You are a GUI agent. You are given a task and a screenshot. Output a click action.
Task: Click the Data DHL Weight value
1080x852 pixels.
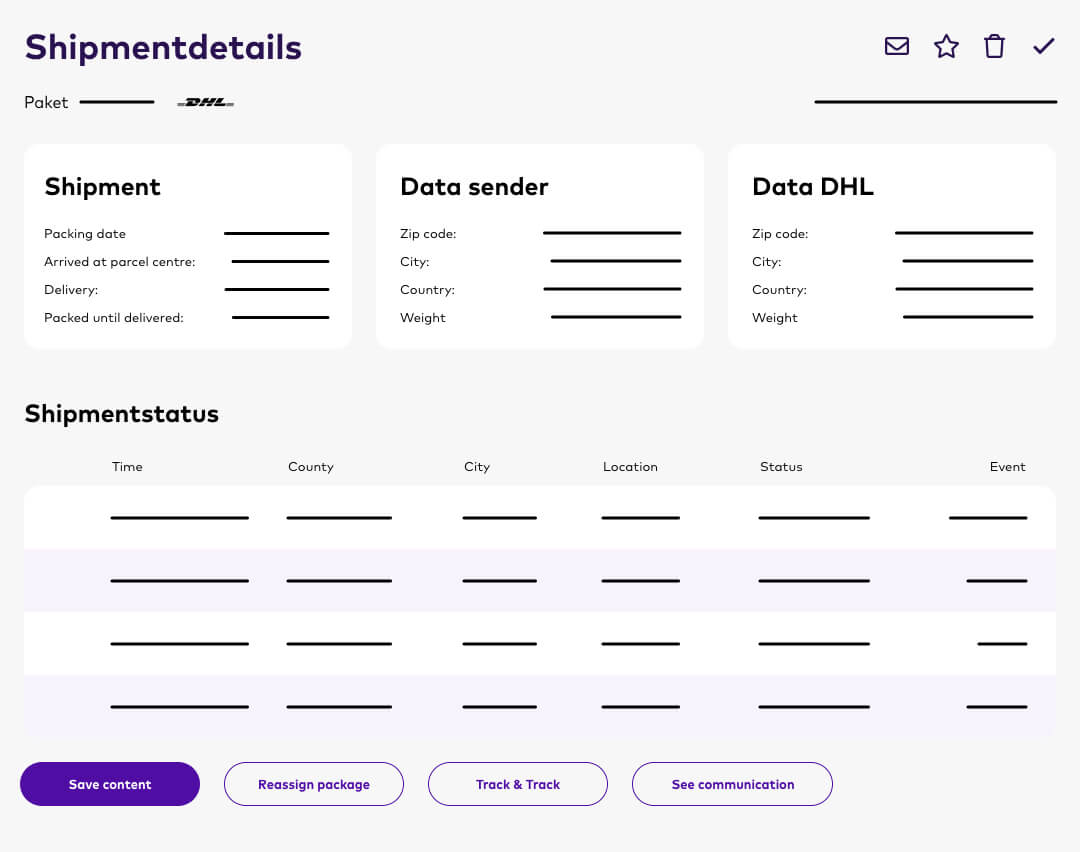click(x=968, y=317)
